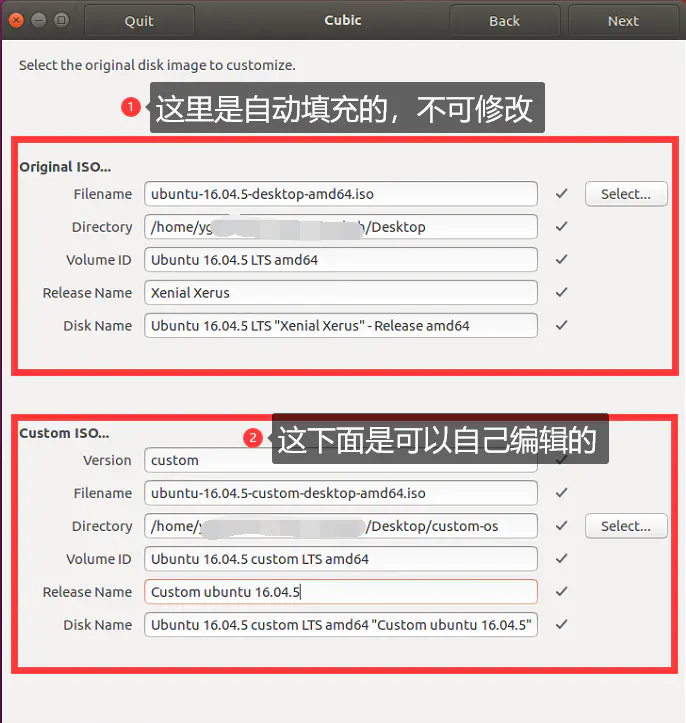Click the Original Release Name 'Xenial Xerus' field
This screenshot has height=723, width=686.
tap(341, 293)
